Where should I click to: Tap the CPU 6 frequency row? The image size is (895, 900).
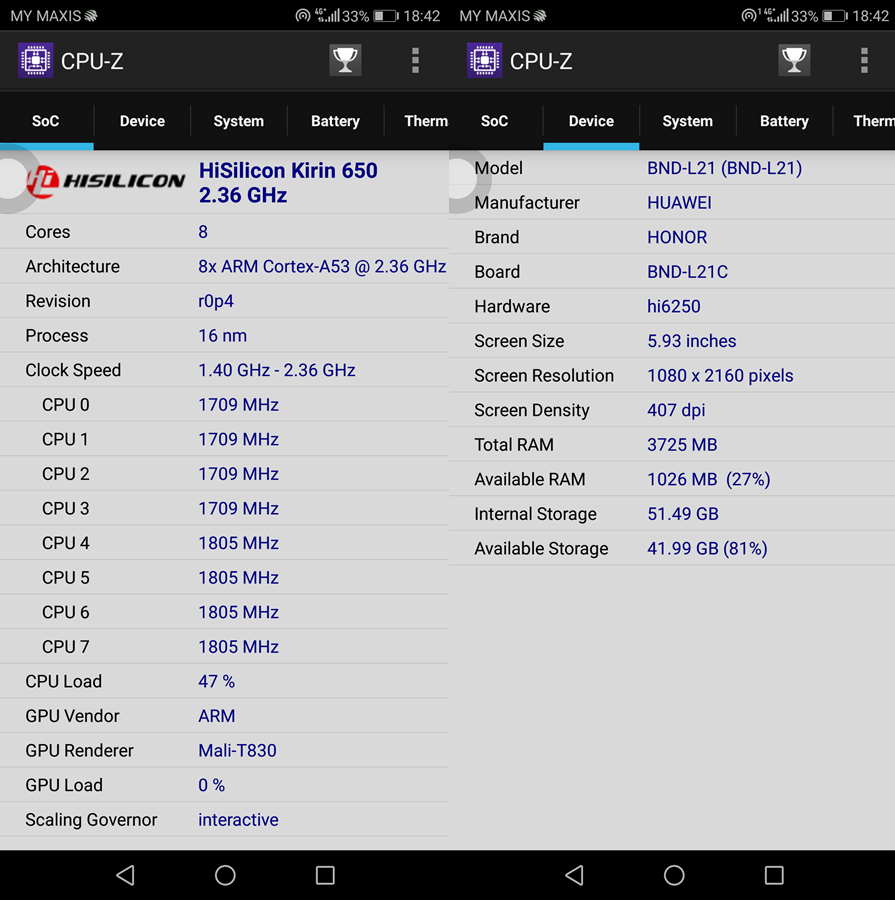(224, 612)
